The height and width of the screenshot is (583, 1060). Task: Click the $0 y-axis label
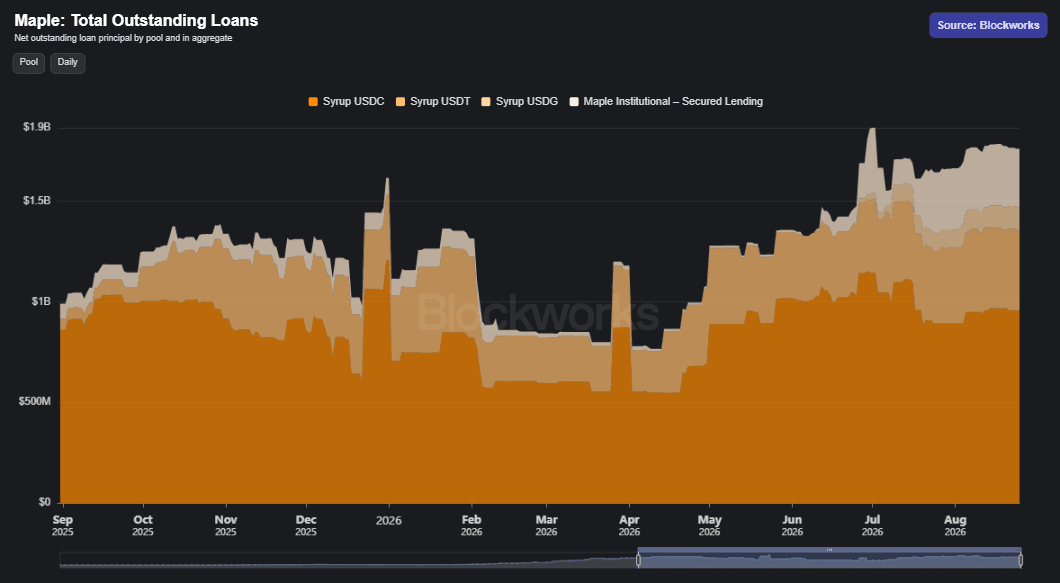pos(45,502)
